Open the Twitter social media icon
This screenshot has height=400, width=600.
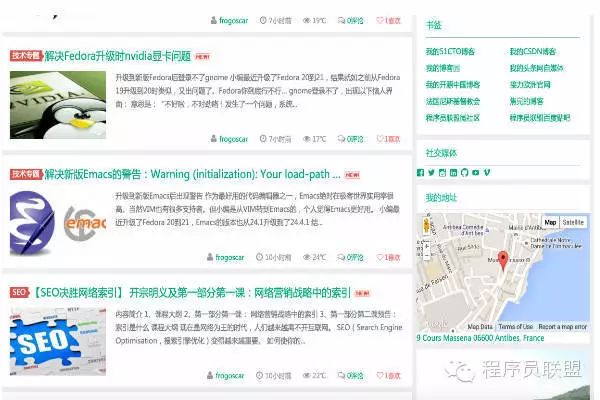point(431,173)
